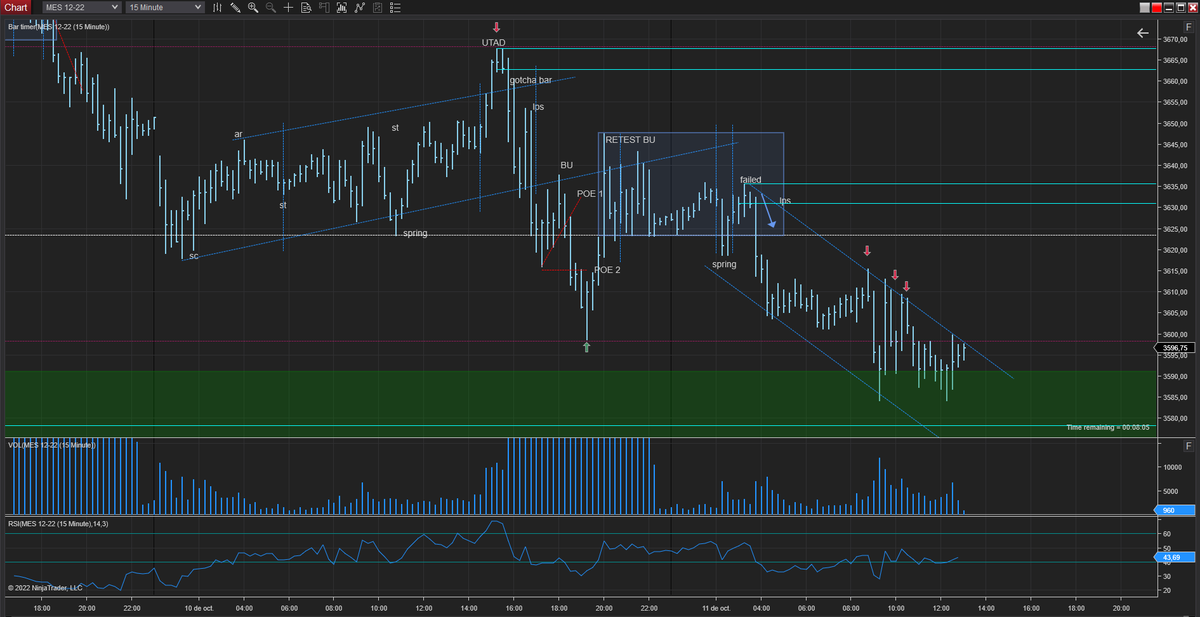The image size is (1200, 617).
Task: Select the BU text annotation
Action: coord(567,165)
